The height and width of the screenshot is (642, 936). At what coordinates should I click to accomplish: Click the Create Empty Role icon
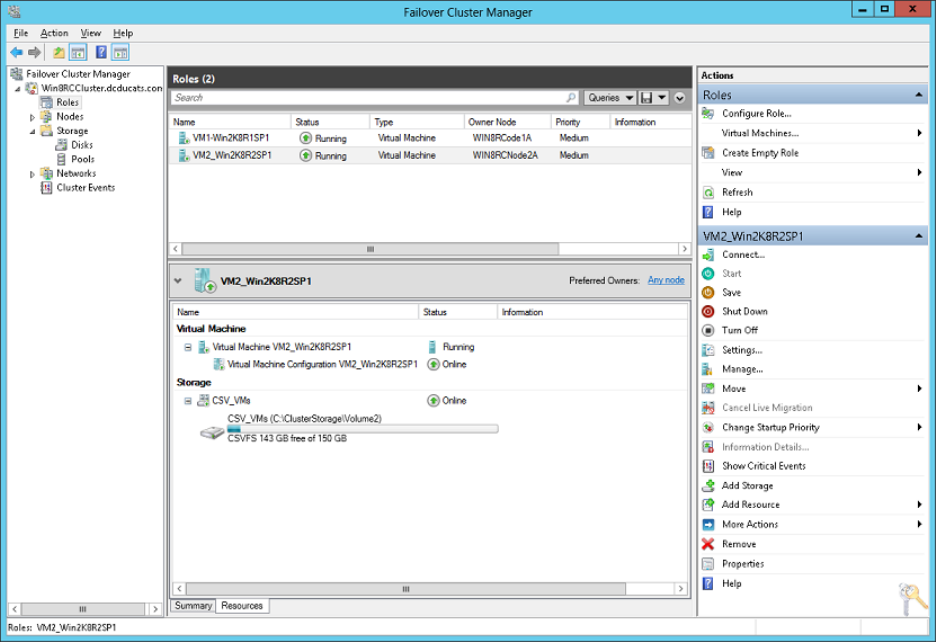pos(708,153)
